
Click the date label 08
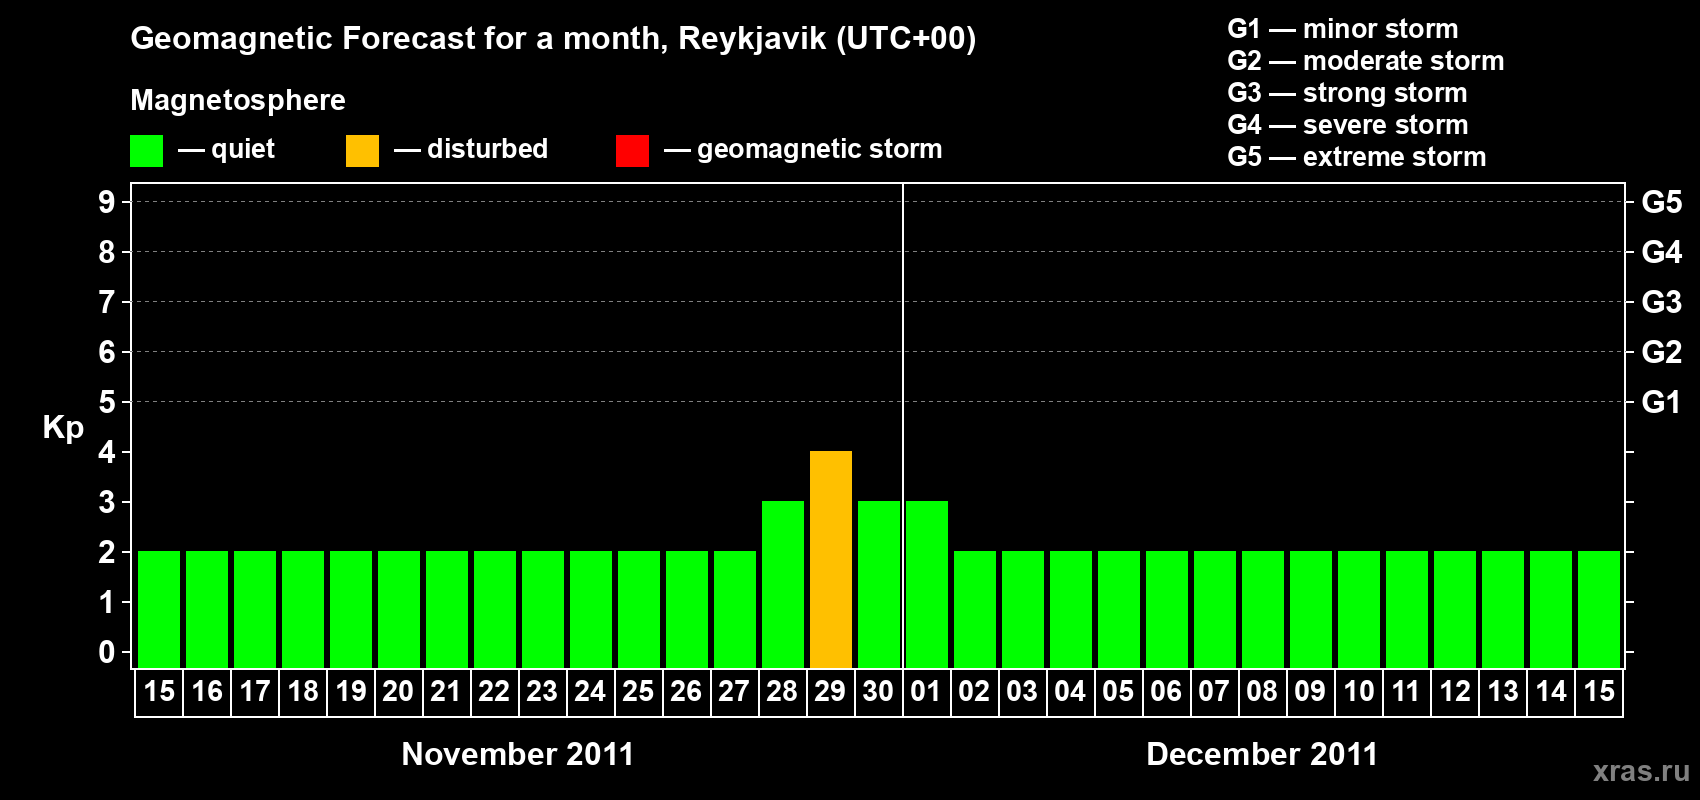[x=1262, y=691]
